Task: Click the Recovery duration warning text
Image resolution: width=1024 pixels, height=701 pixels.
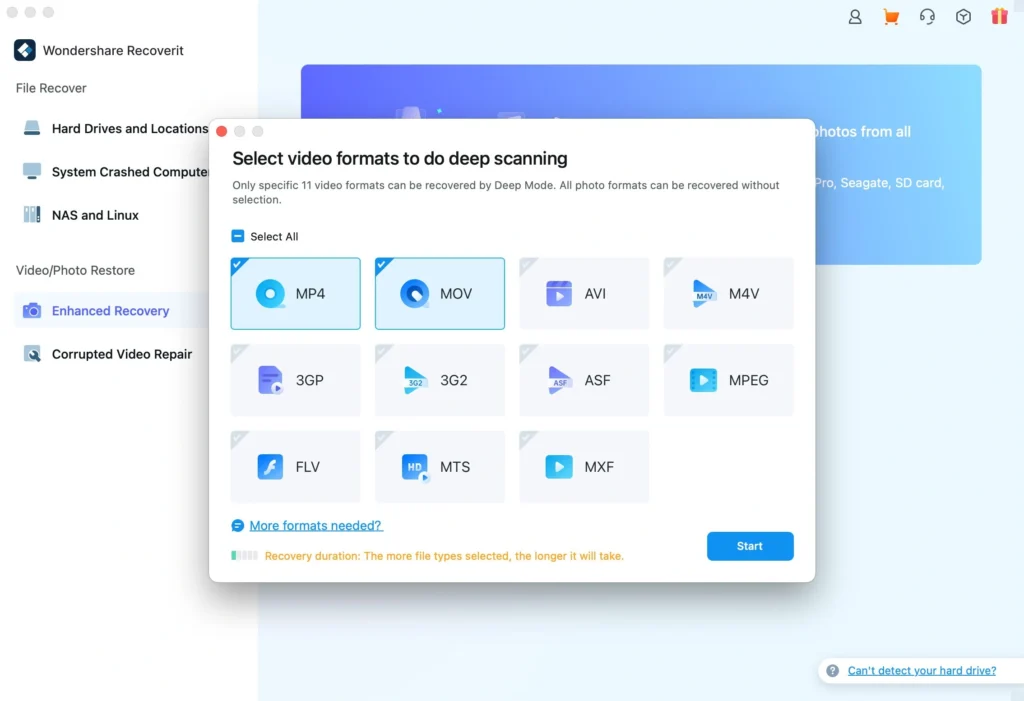Action: (x=444, y=556)
